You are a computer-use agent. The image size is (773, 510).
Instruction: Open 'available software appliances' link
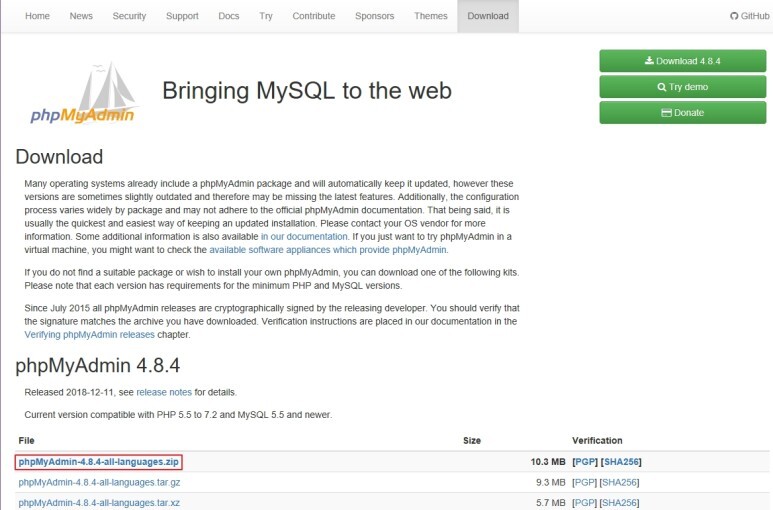(328, 250)
